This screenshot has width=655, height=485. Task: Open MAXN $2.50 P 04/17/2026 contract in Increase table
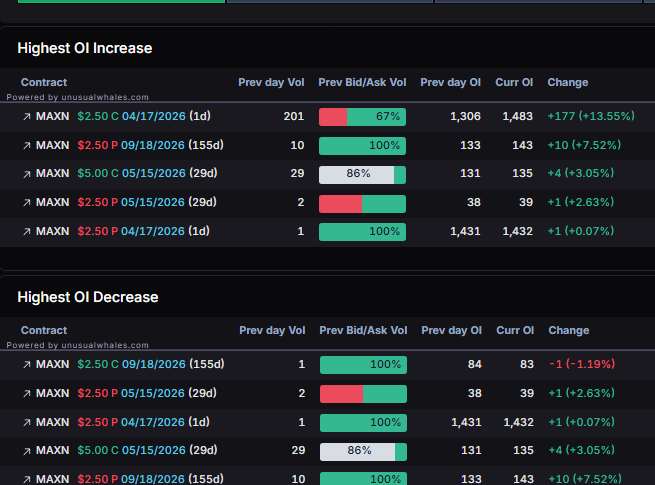(x=123, y=231)
